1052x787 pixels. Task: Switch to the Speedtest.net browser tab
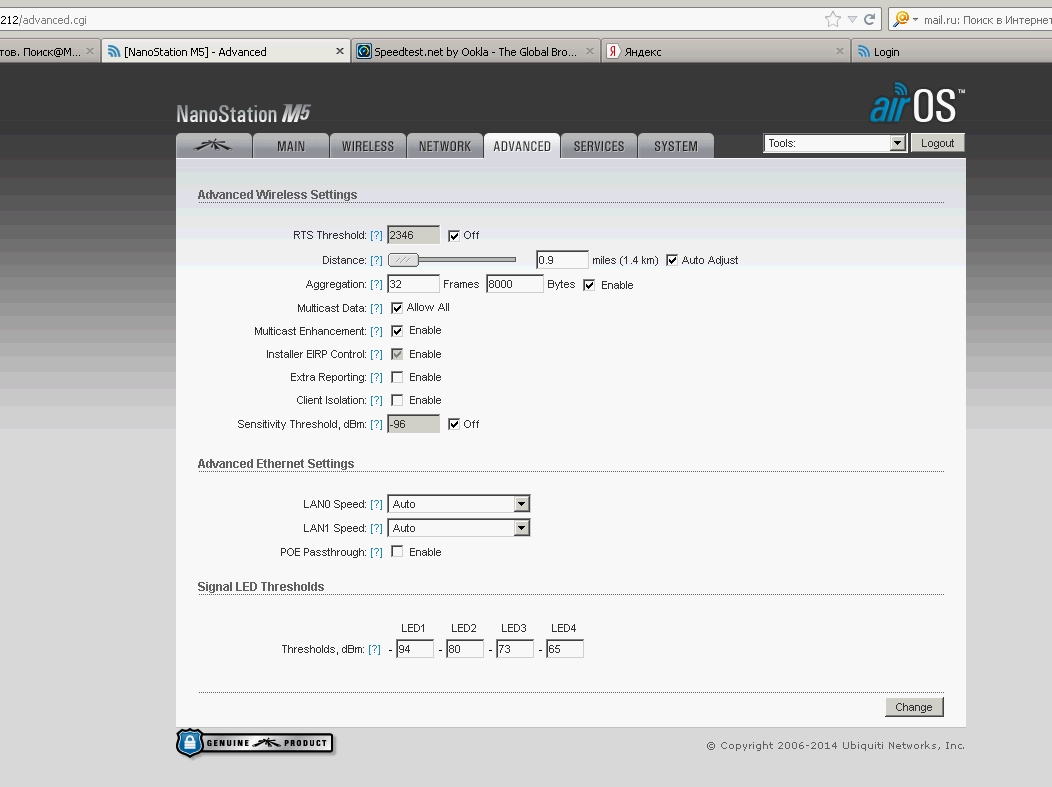coord(475,52)
